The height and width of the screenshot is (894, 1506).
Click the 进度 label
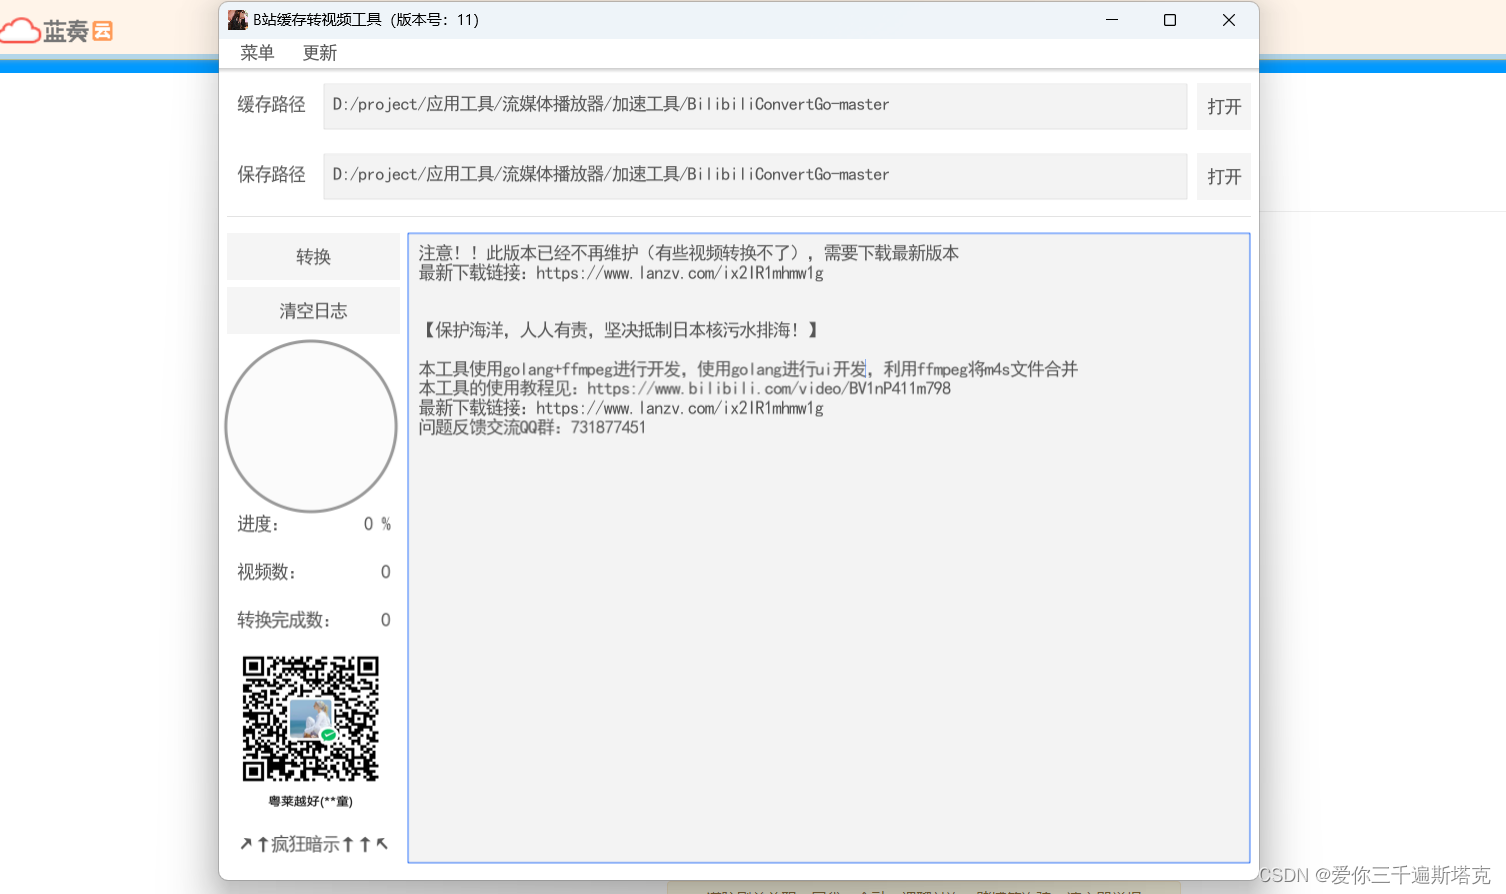click(258, 524)
